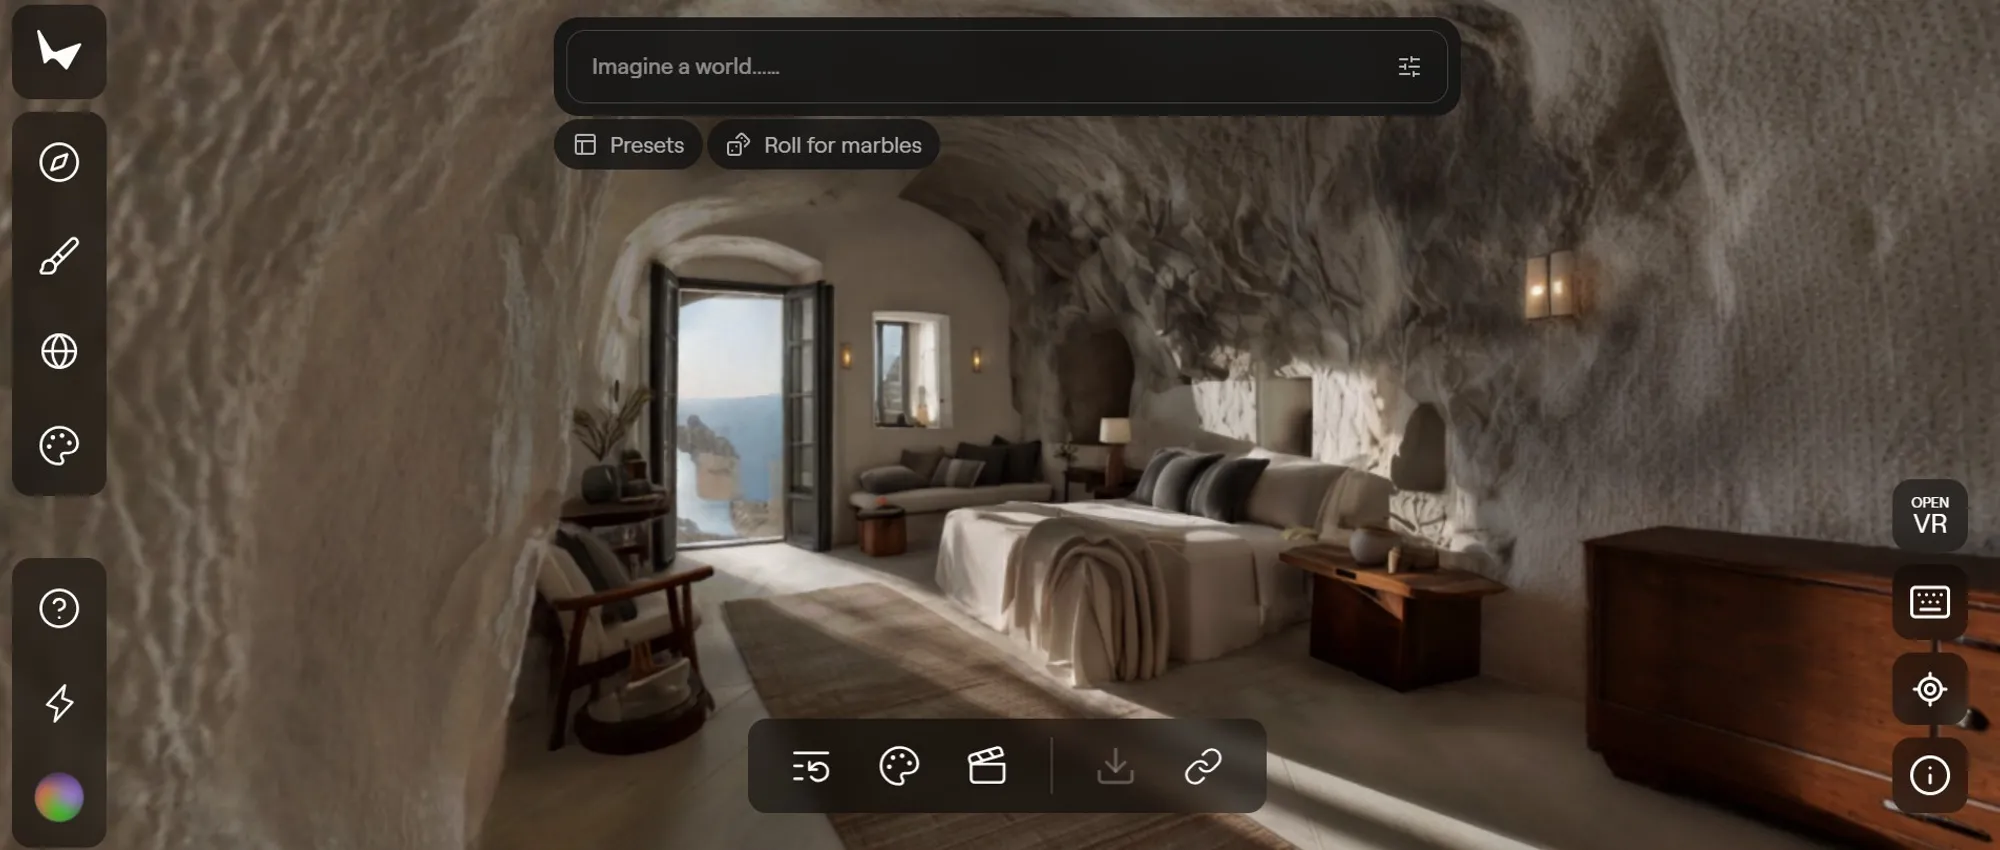Screen dimensions: 2000x850
Task: Click the clapperboard video icon
Action: click(987, 766)
